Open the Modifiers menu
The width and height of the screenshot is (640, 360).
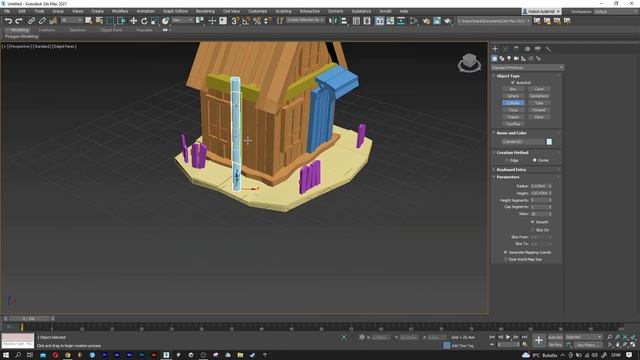pos(120,11)
